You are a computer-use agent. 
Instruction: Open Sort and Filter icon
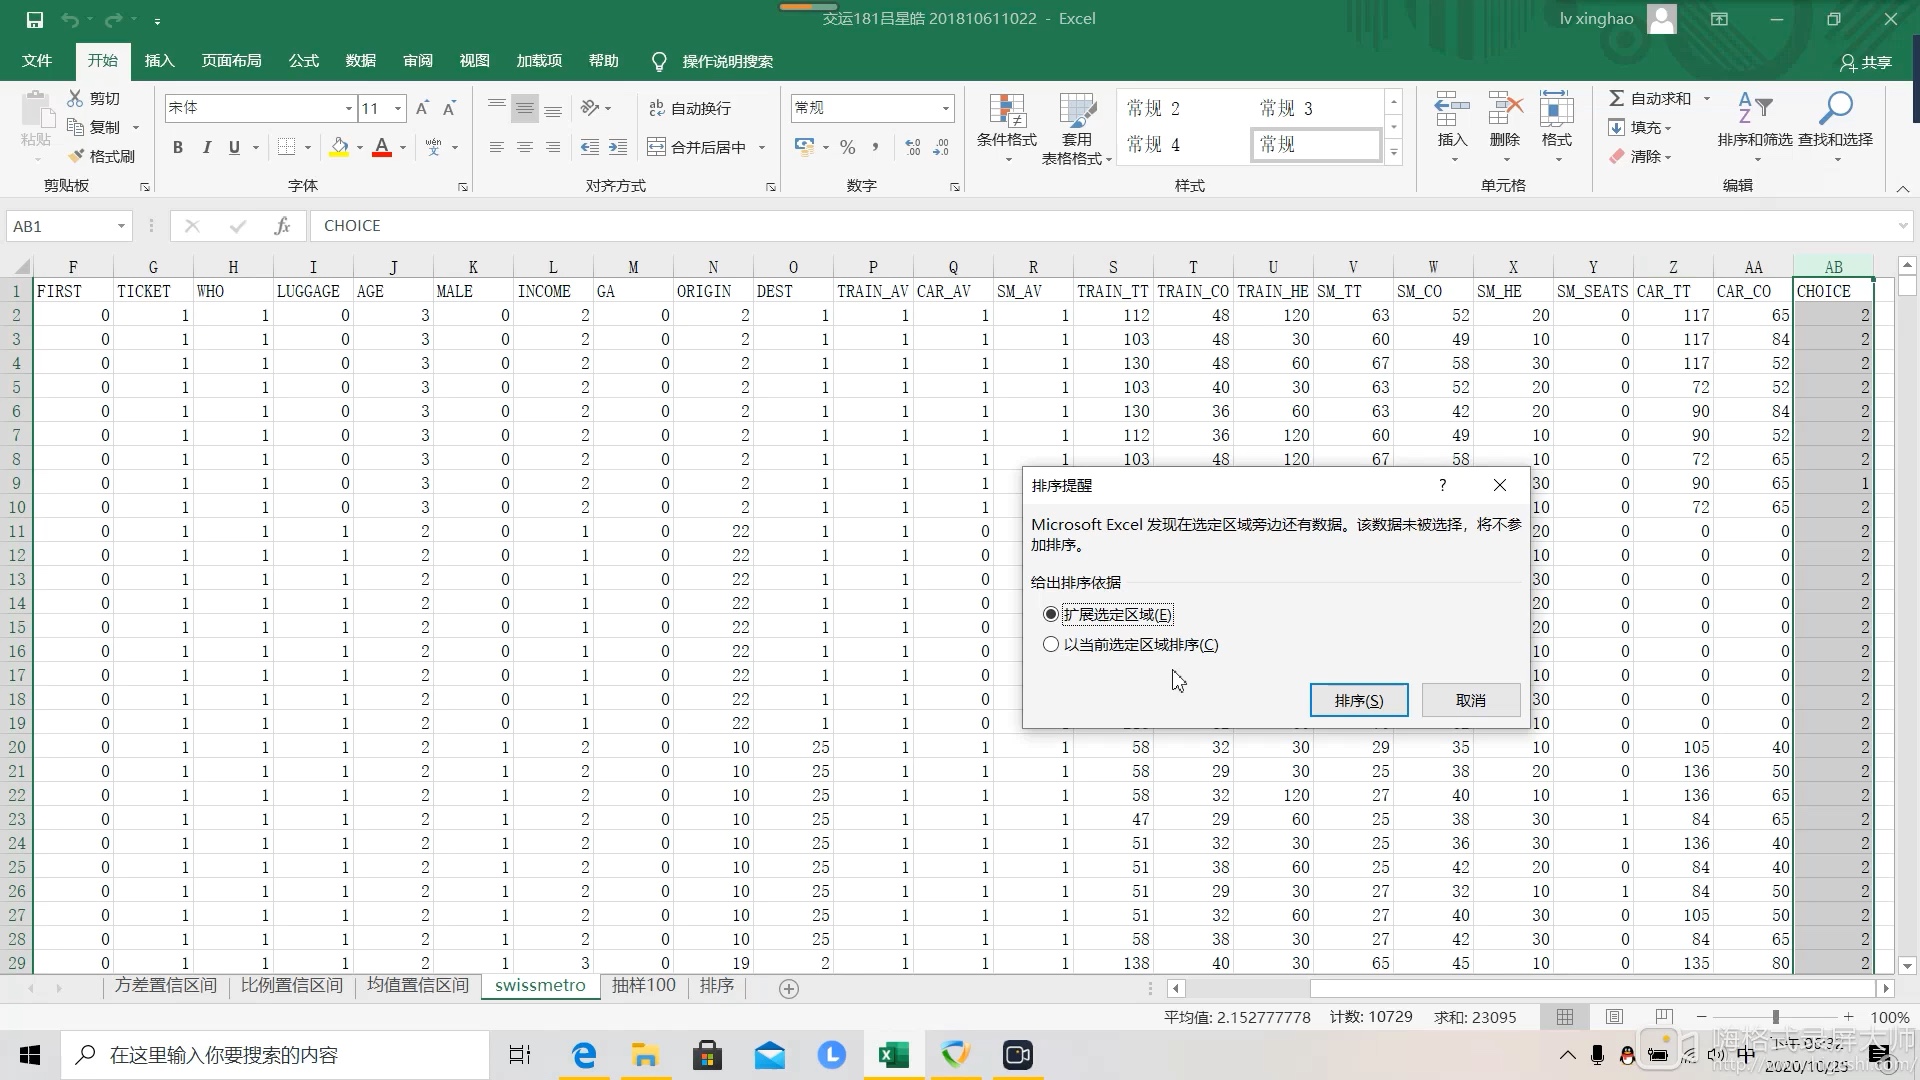point(1754,108)
